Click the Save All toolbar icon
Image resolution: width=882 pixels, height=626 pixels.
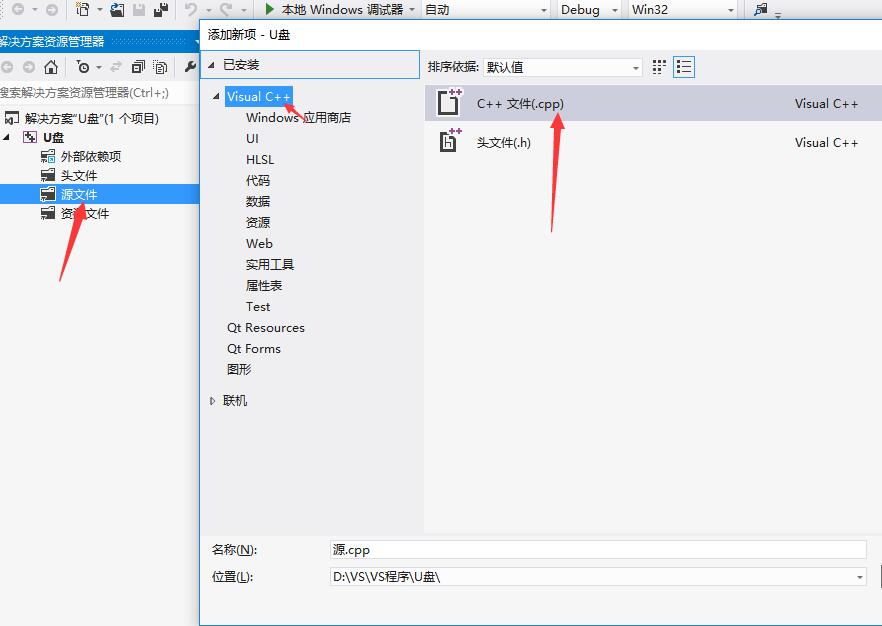click(x=162, y=10)
